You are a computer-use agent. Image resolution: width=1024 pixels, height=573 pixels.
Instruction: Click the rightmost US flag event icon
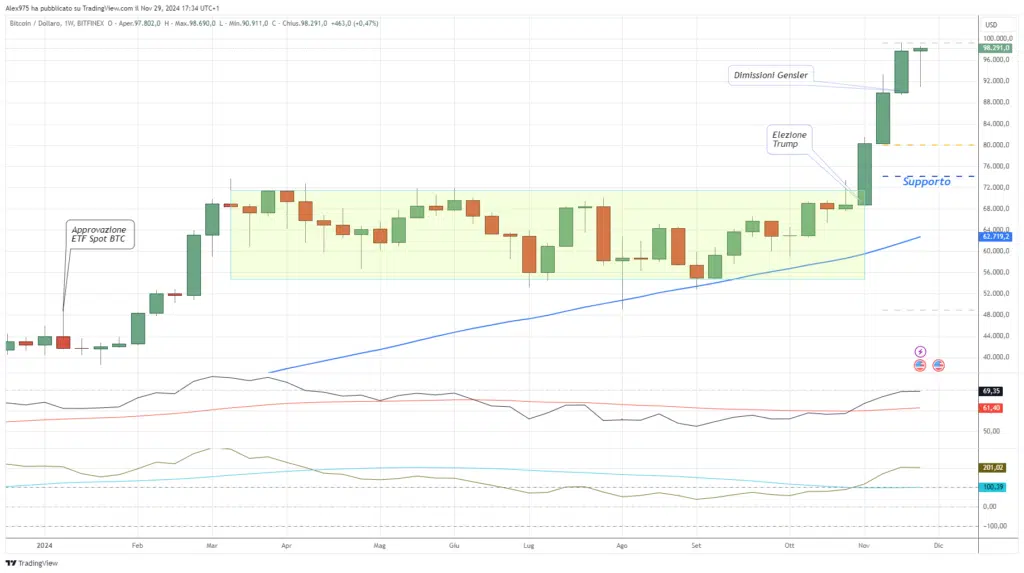coord(938,365)
